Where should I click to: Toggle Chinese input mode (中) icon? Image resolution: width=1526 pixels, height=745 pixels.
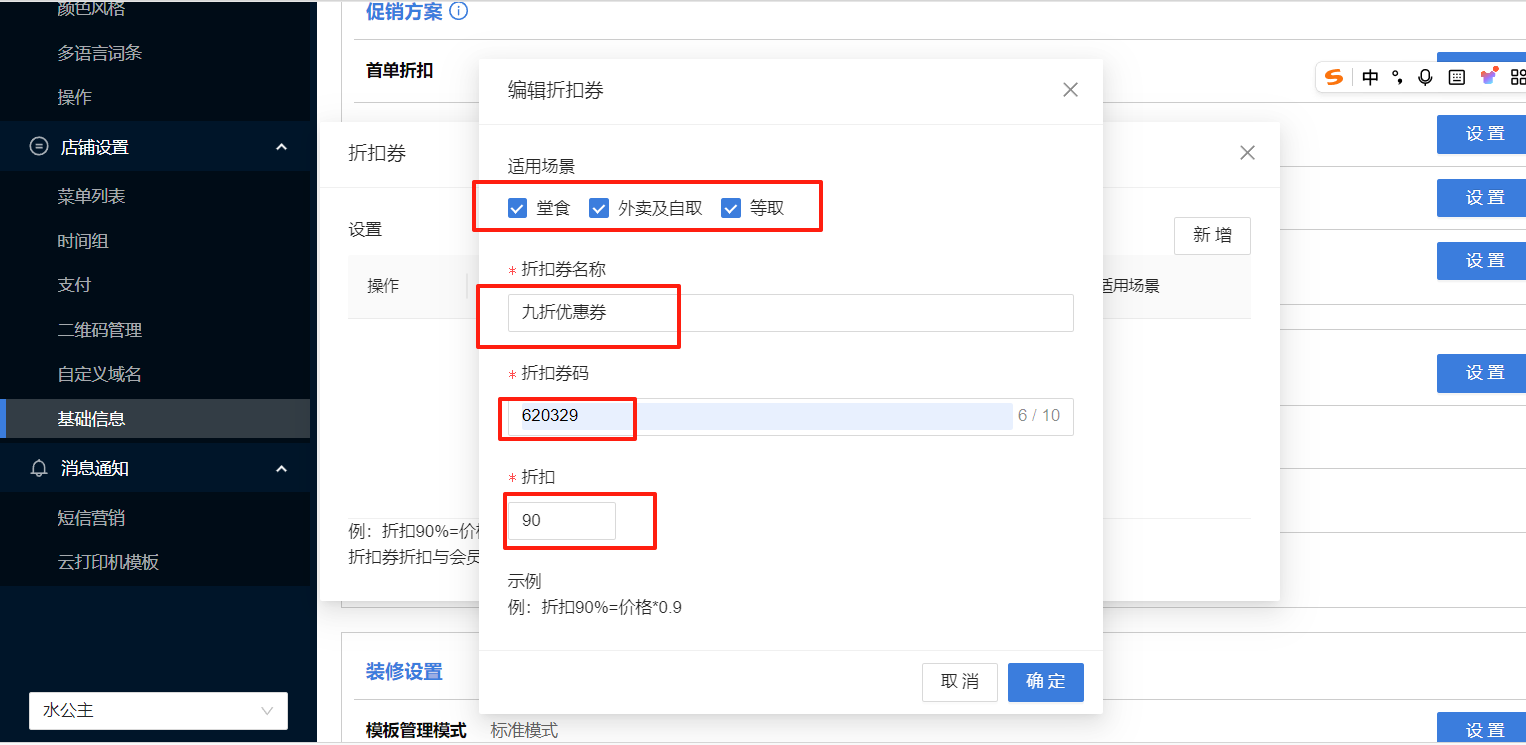(1370, 77)
